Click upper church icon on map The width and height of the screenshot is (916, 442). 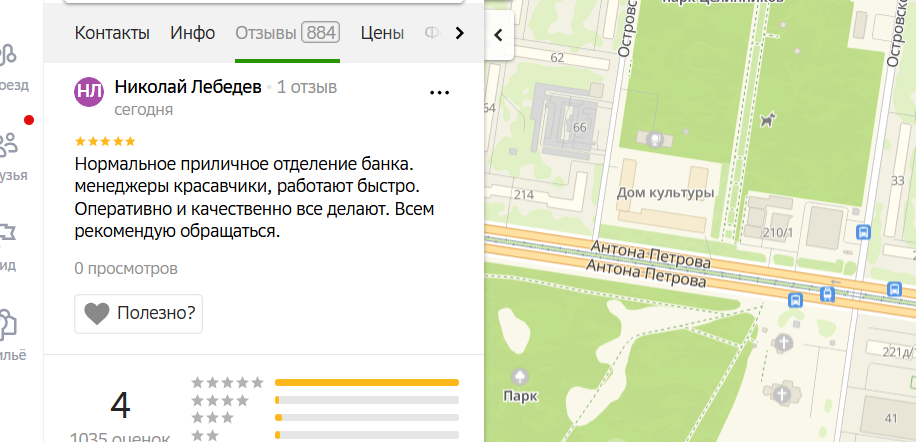[782, 343]
